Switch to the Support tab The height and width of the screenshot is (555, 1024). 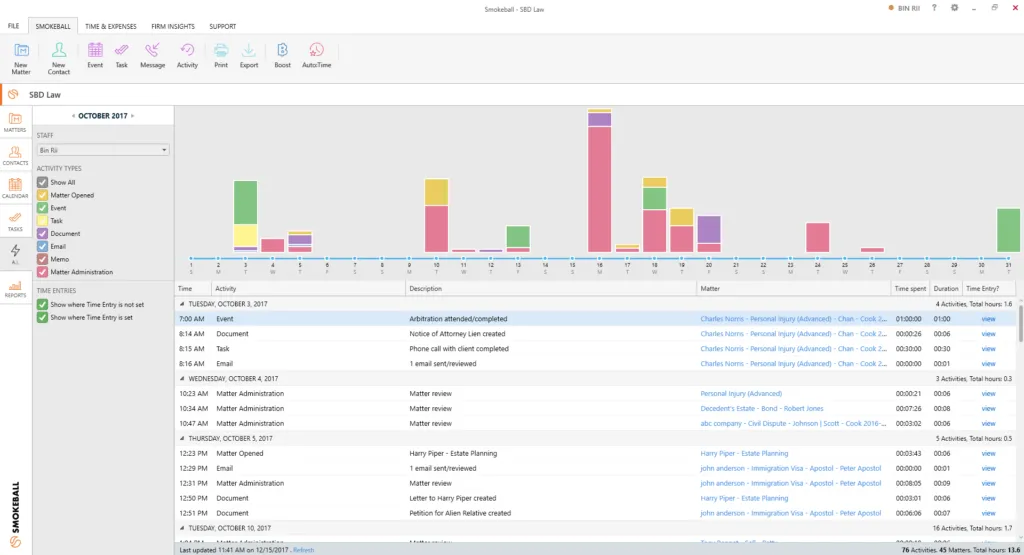(x=223, y=26)
